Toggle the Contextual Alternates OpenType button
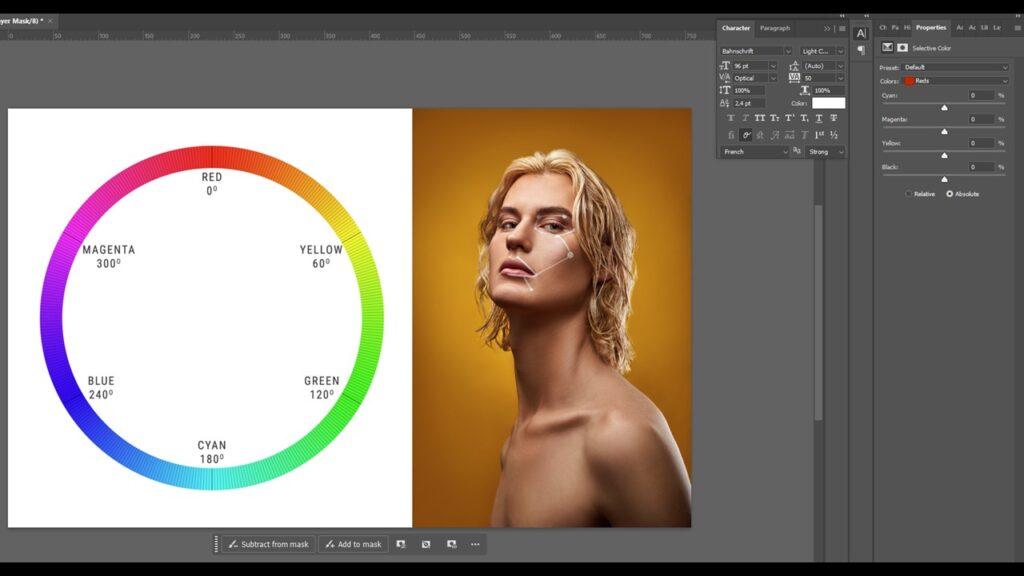The width and height of the screenshot is (1024, 576). click(x=746, y=135)
